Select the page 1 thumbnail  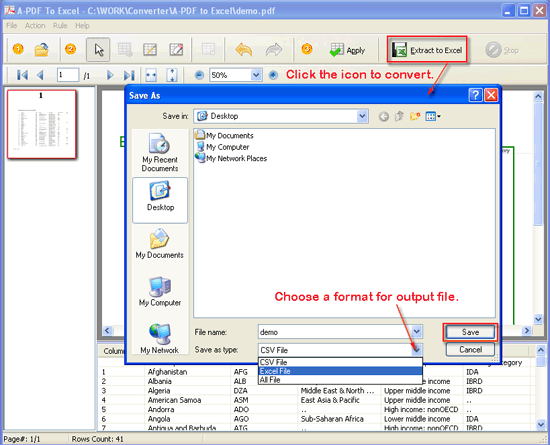[x=42, y=124]
